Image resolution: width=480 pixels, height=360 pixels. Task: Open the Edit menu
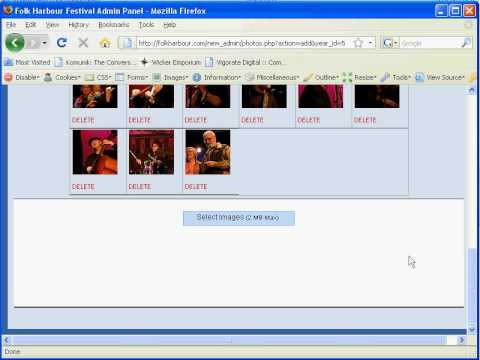(x=31, y=25)
